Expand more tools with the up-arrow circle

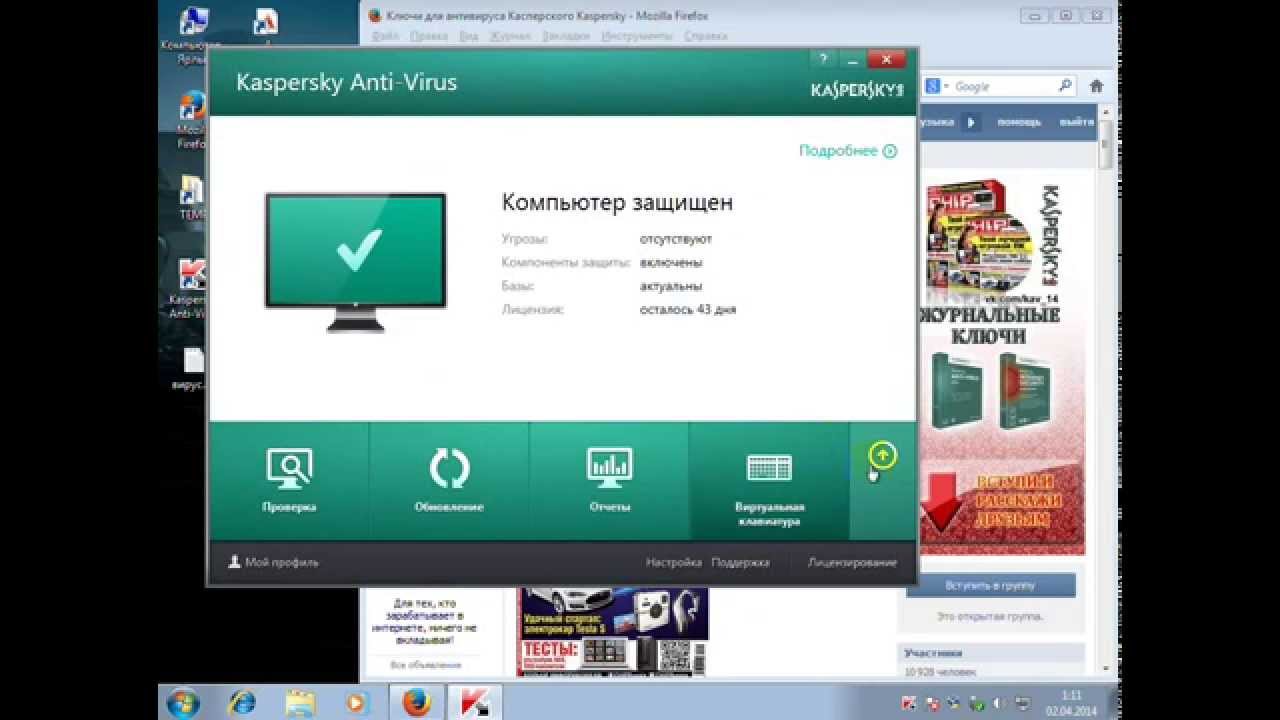(882, 456)
